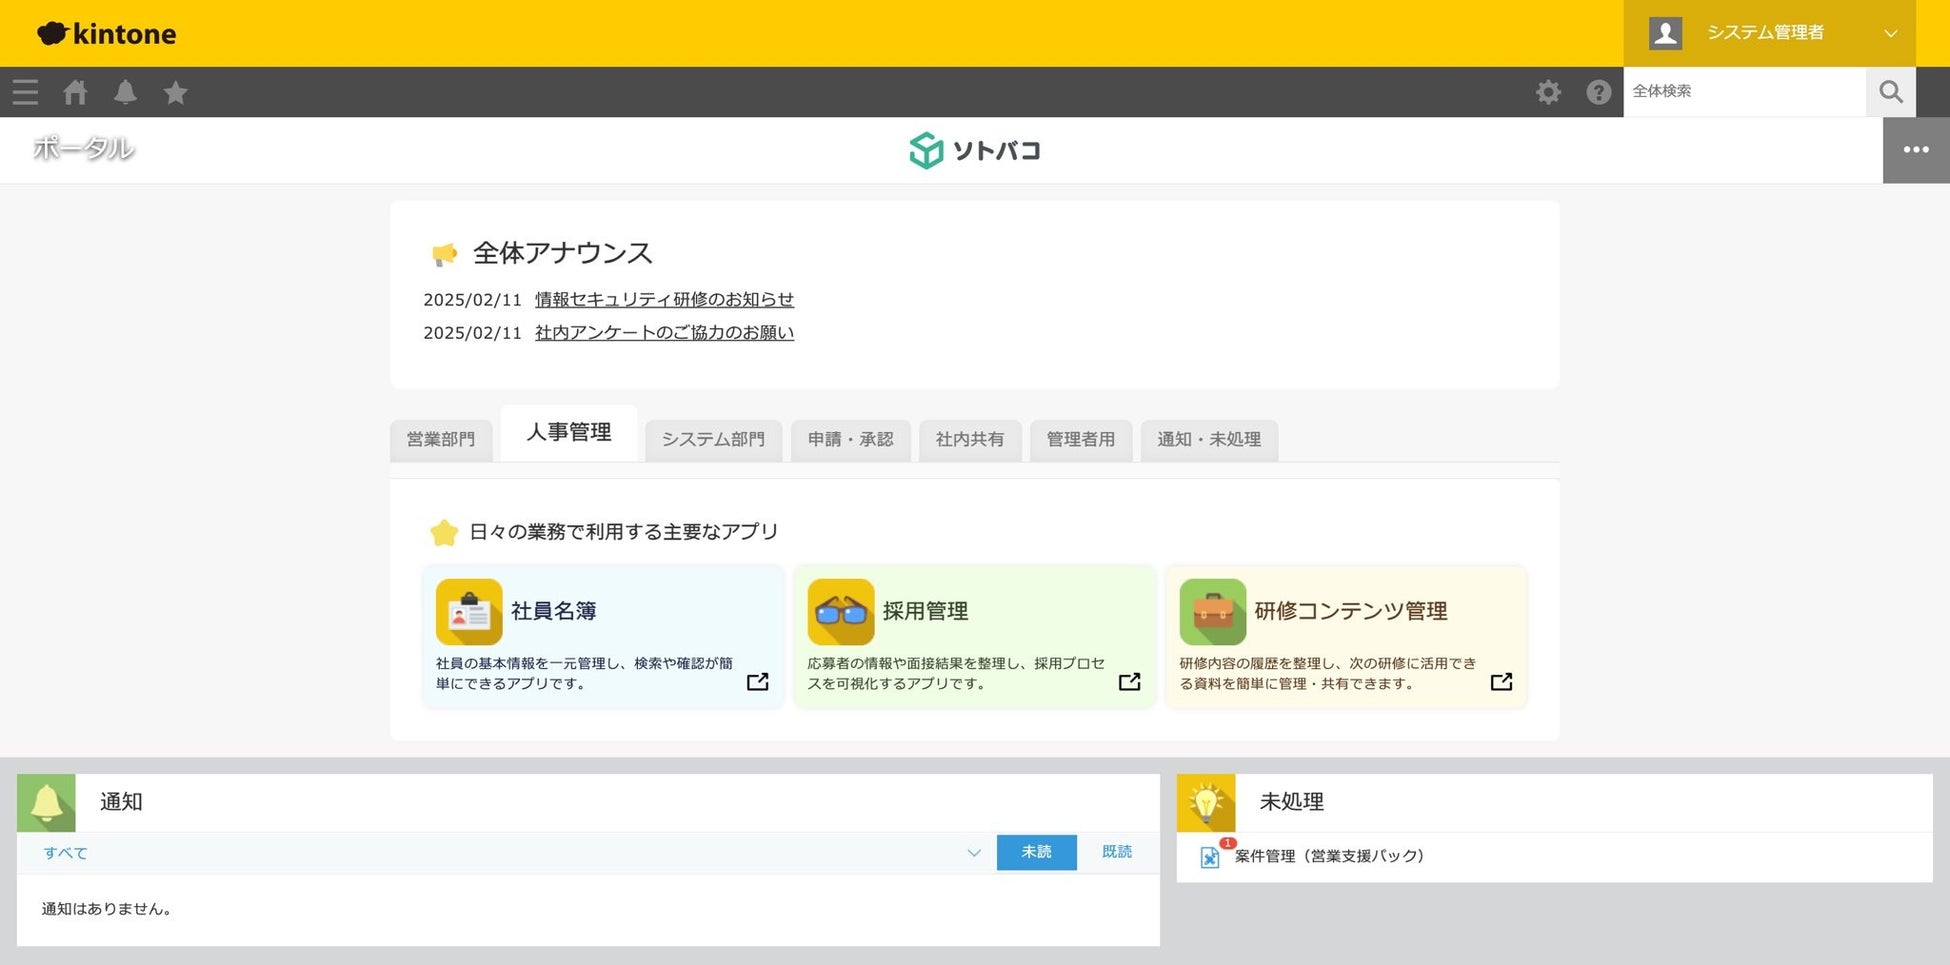Select the 申請・承認 tab
This screenshot has width=1950, height=965.
(850, 439)
